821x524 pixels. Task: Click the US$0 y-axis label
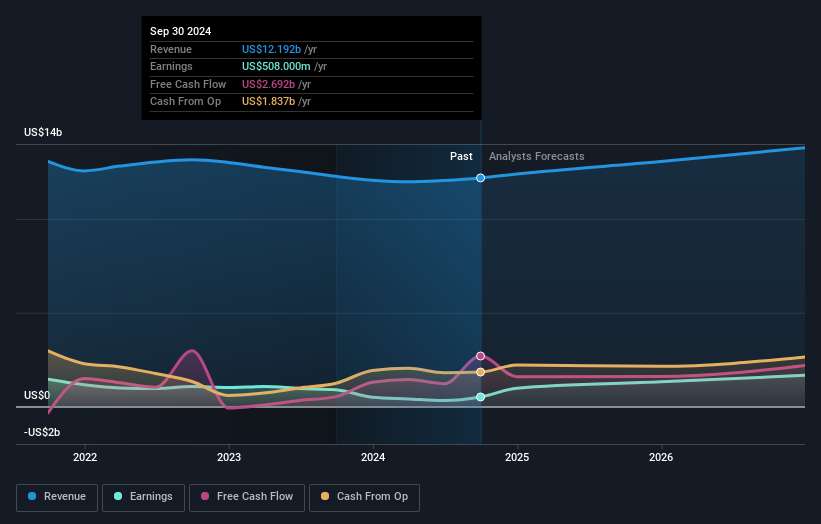pyautogui.click(x=37, y=395)
